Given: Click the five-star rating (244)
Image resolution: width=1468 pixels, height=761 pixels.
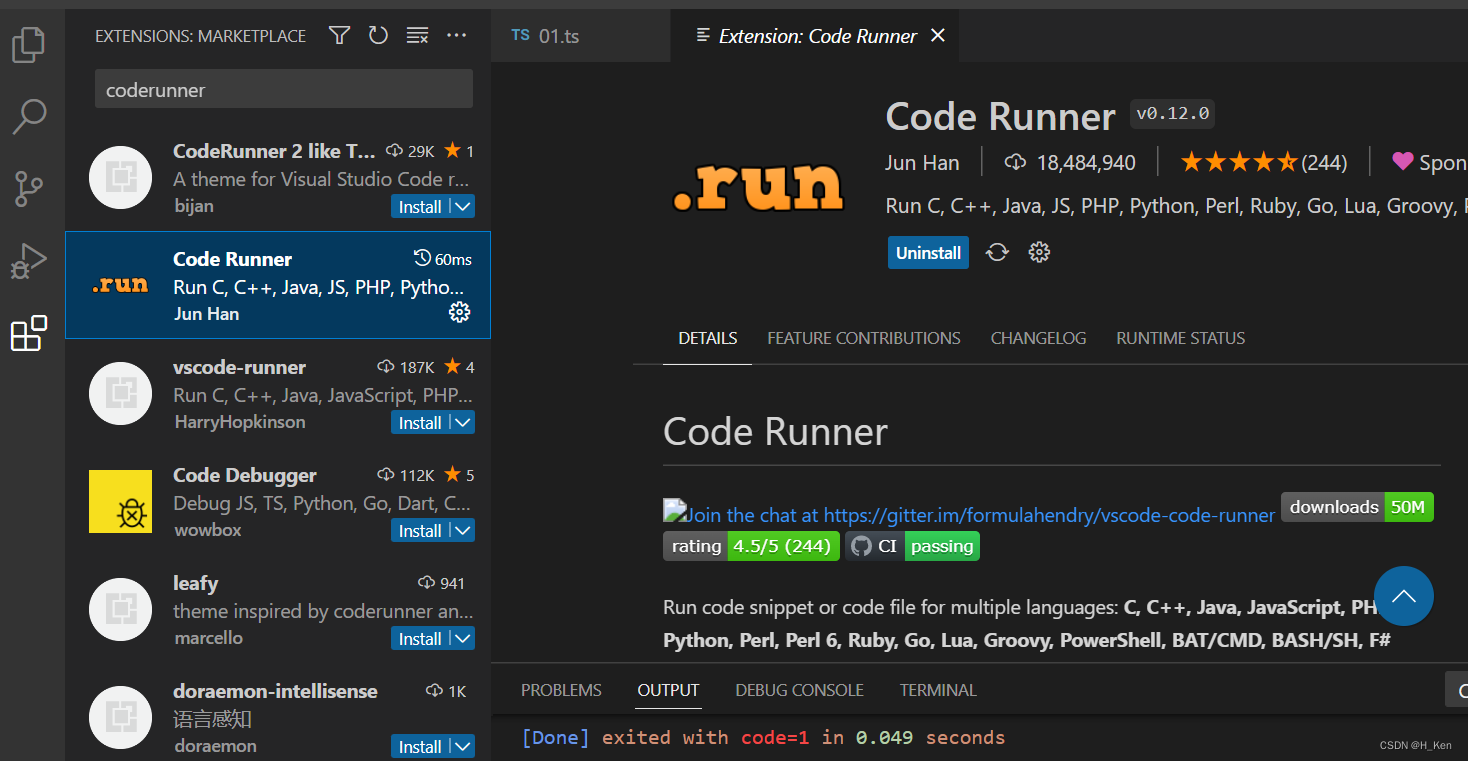Looking at the screenshot, I should [1264, 162].
